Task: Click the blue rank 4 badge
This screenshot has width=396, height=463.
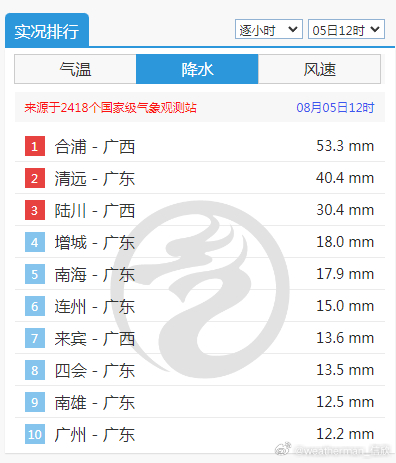Action: tap(35, 242)
